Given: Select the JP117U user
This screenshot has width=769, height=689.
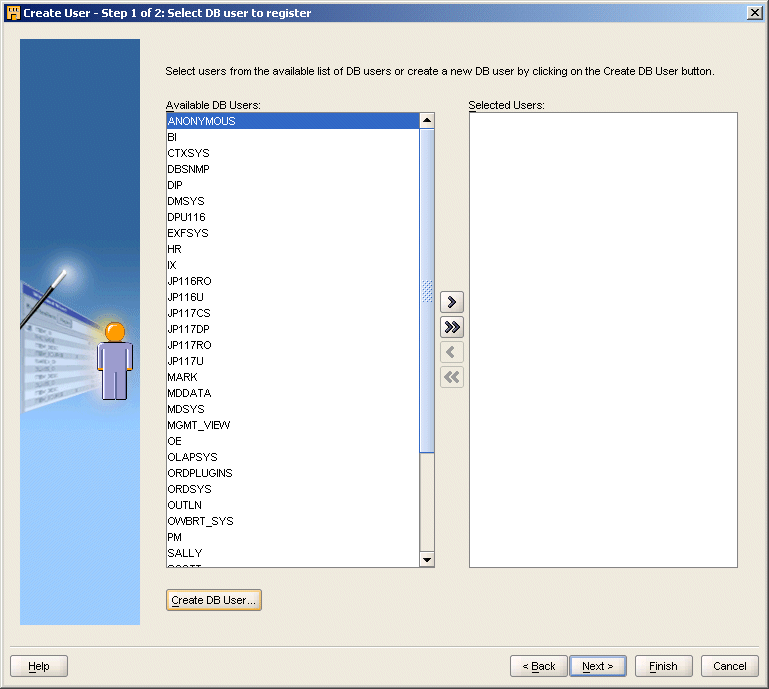Looking at the screenshot, I should 293,361.
